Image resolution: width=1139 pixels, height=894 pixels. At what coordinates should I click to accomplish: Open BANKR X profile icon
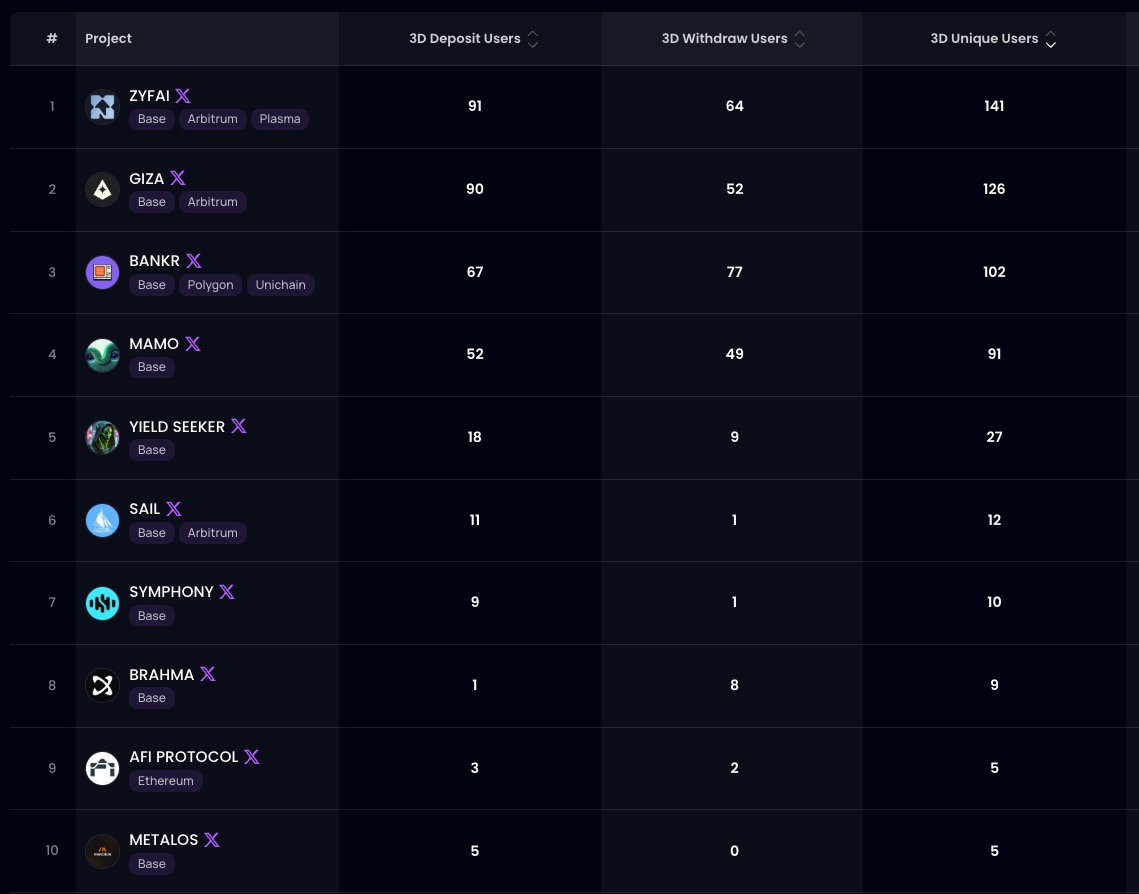193,261
